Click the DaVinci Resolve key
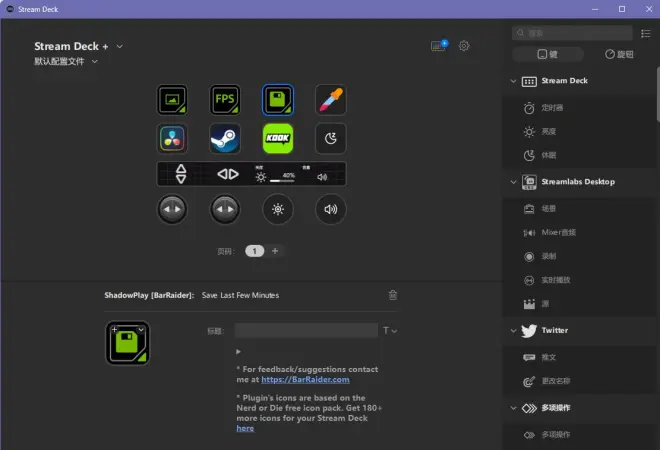The image size is (660, 450). 172,138
